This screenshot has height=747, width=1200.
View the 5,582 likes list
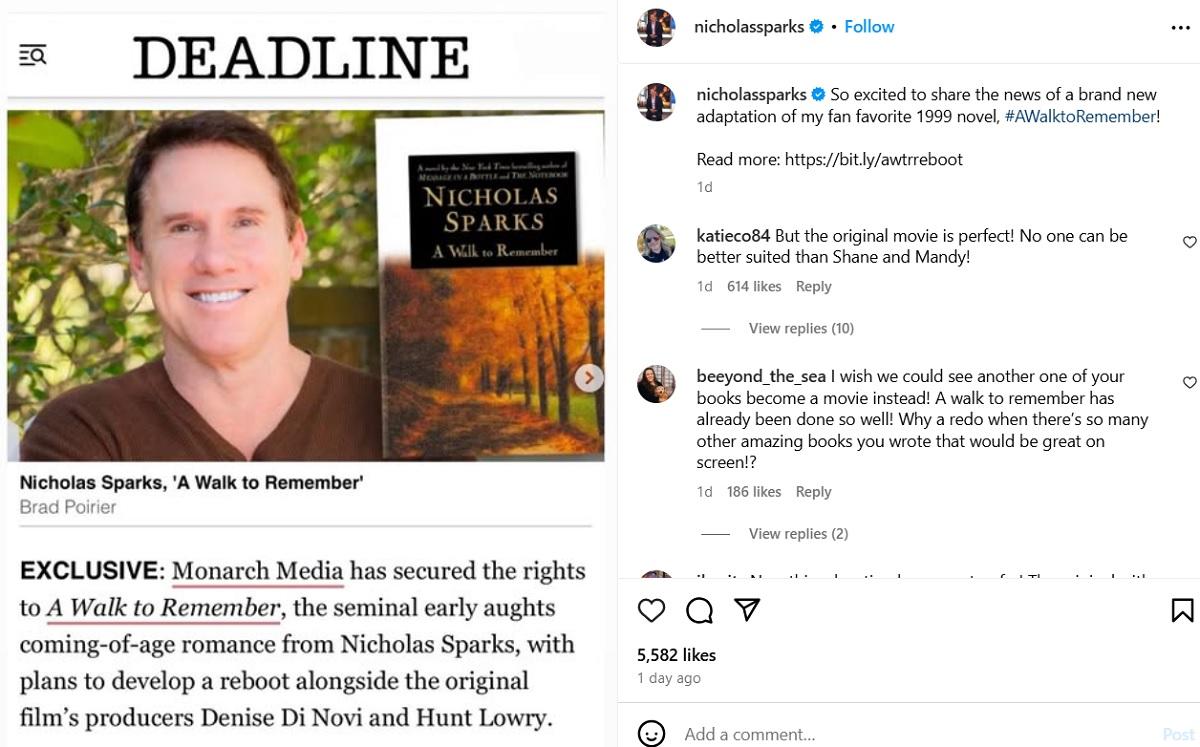(676, 655)
